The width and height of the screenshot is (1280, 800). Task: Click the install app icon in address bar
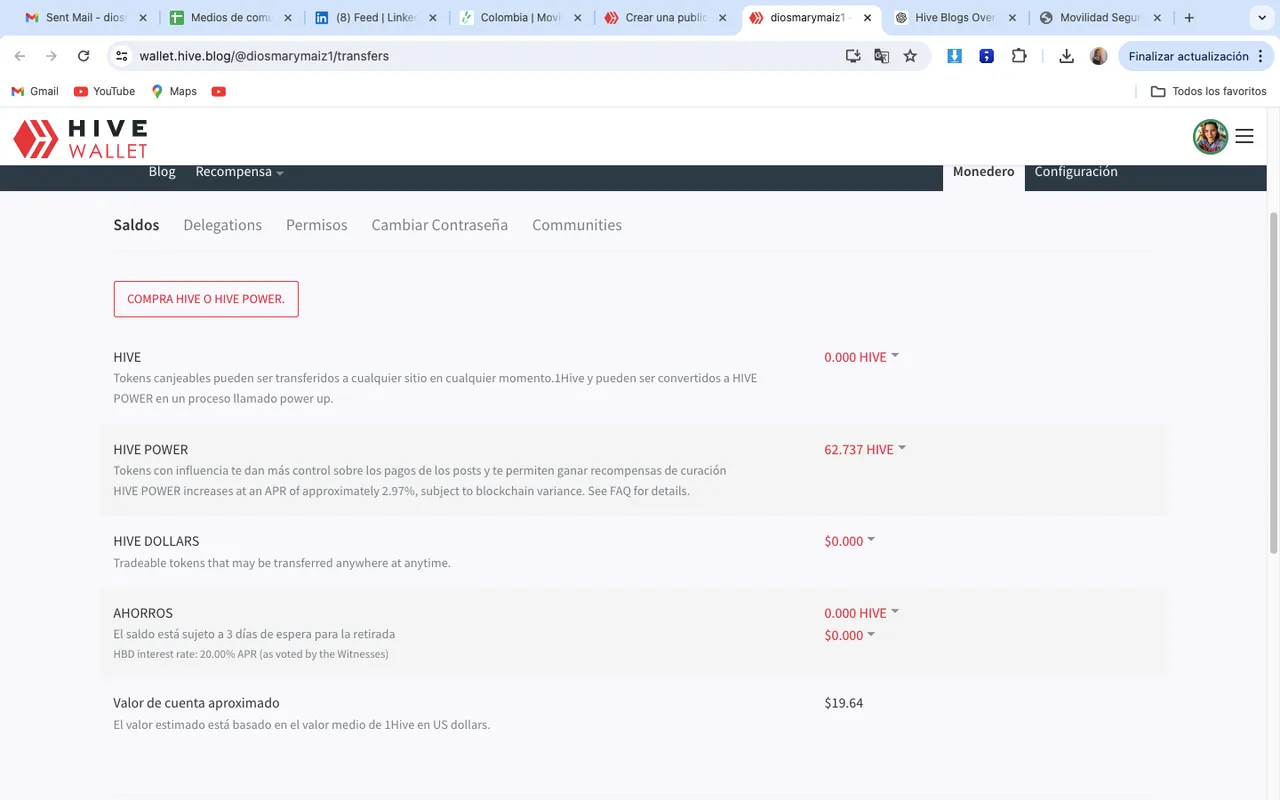point(853,56)
